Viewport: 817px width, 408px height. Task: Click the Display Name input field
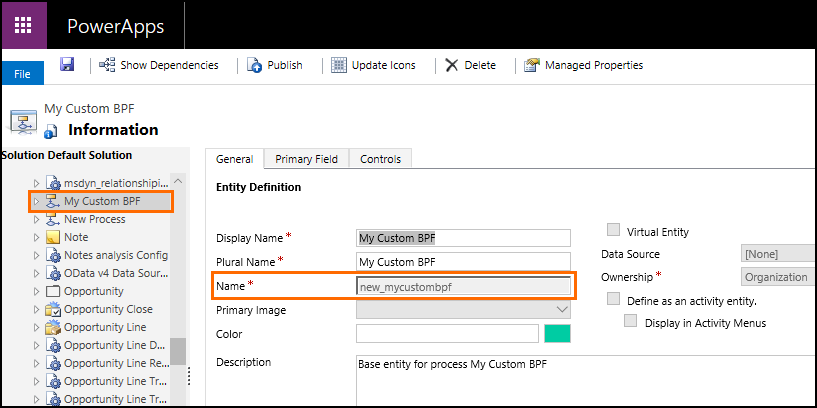click(463, 238)
